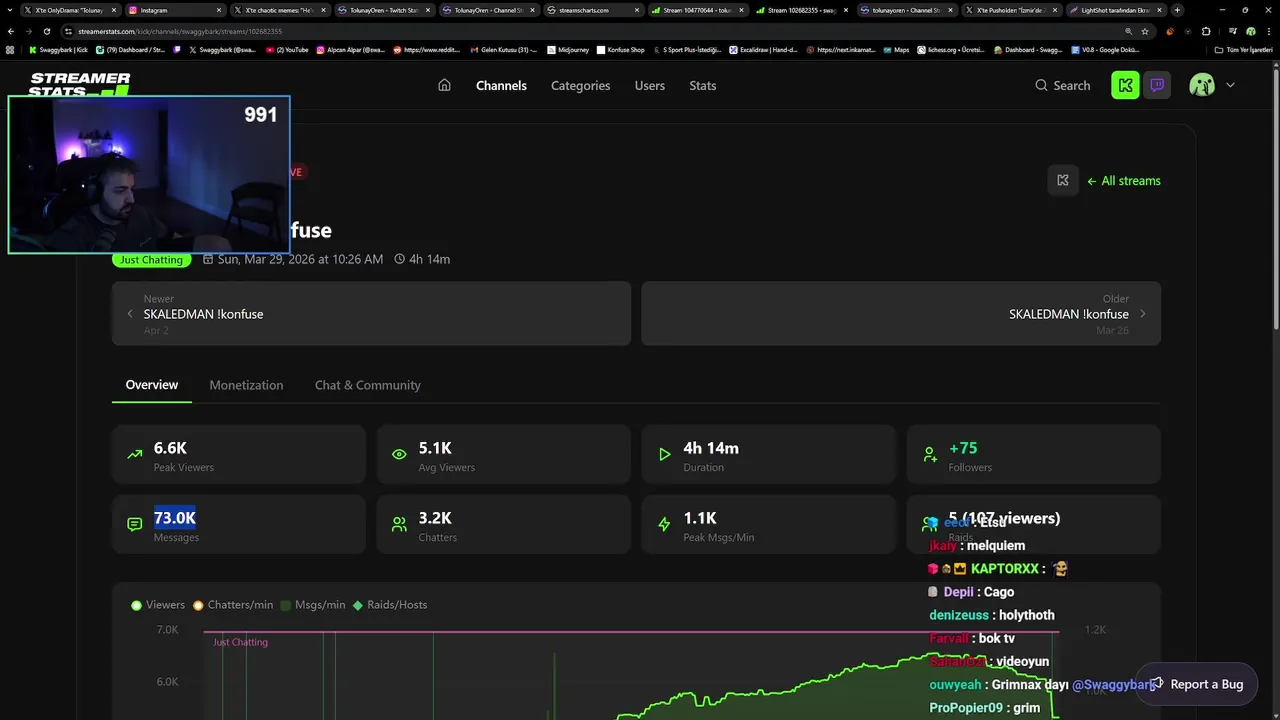Go to the Newer stream from Apr 2

[371, 313]
